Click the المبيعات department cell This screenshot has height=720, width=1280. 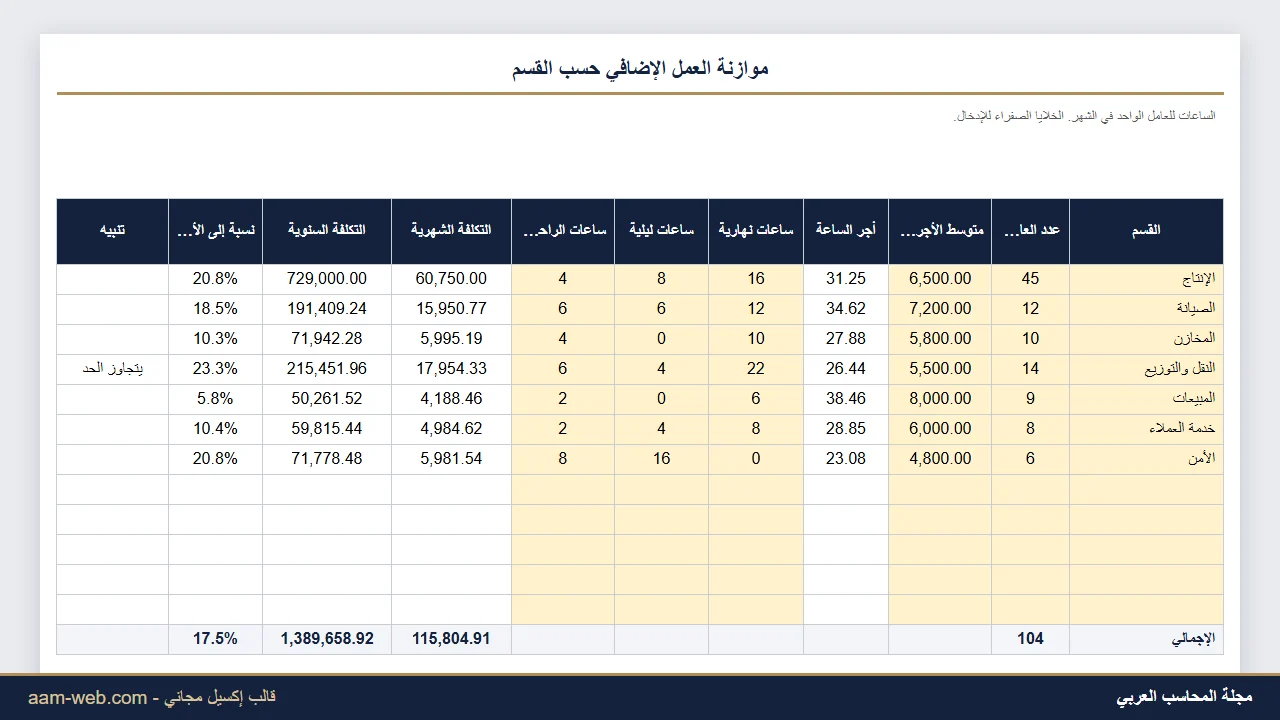tap(1146, 399)
